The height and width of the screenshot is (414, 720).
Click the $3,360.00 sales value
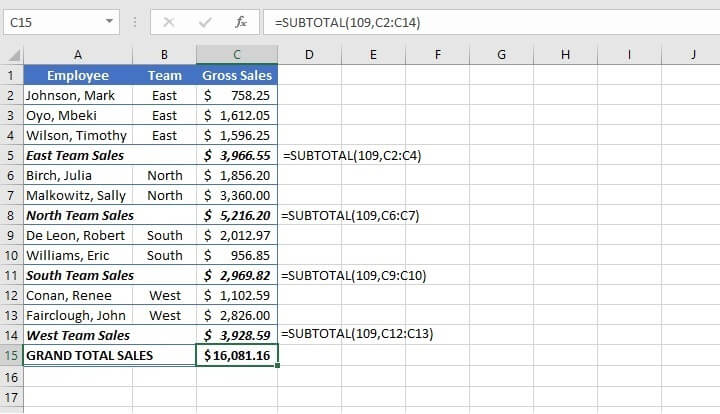(x=237, y=196)
